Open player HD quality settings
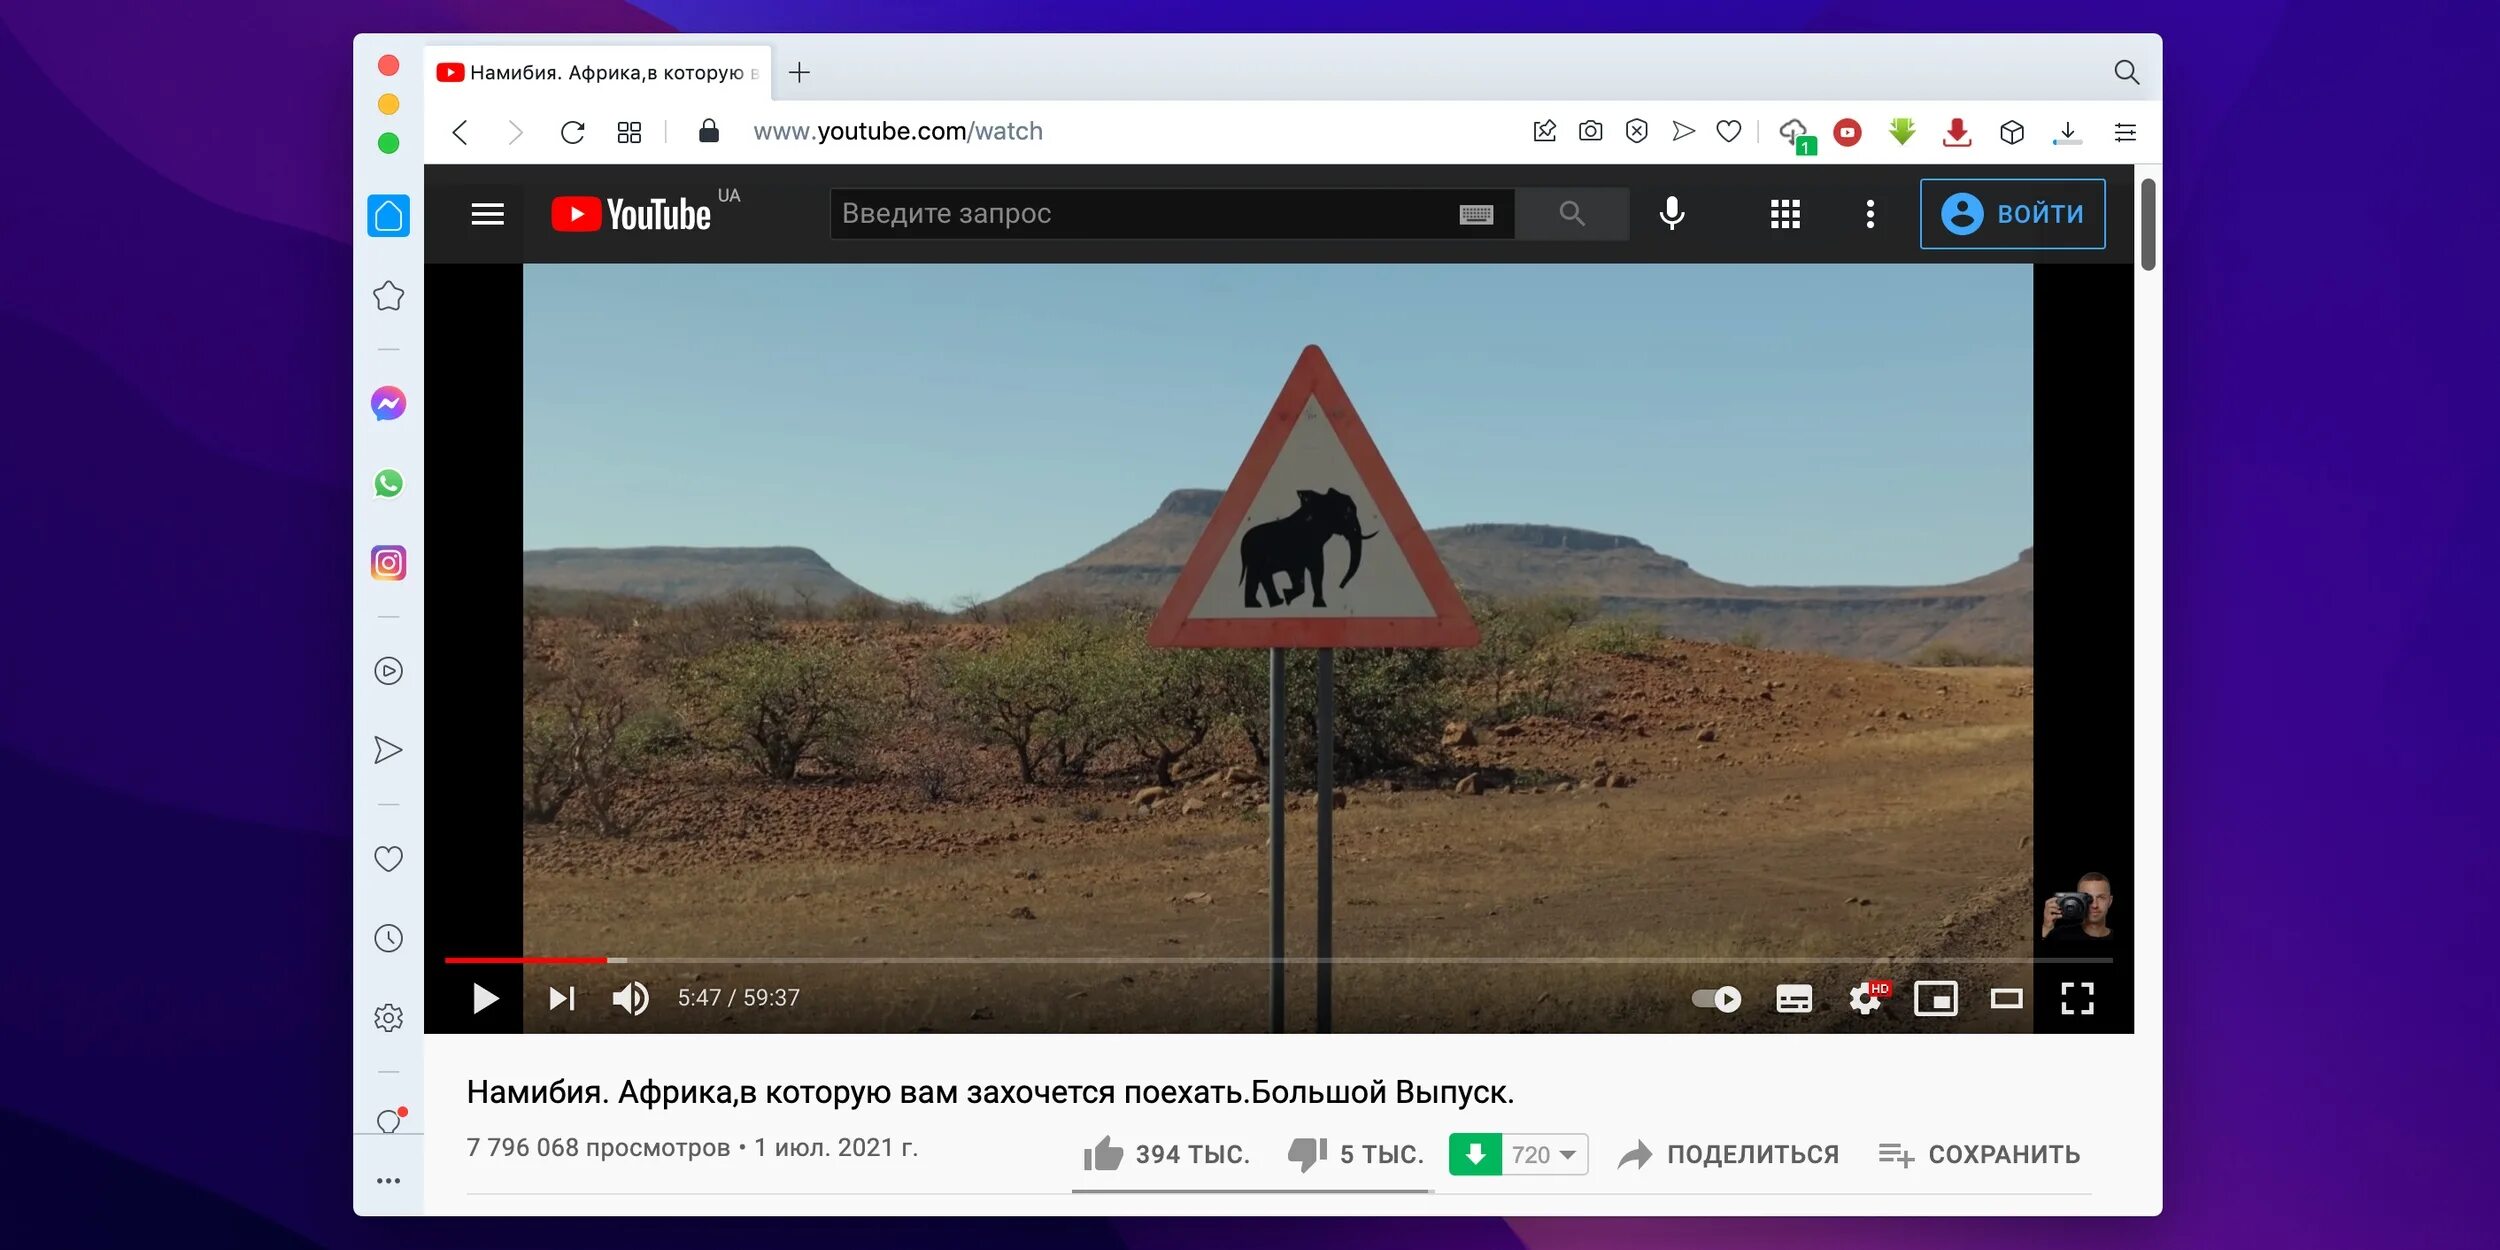 [x=1867, y=997]
